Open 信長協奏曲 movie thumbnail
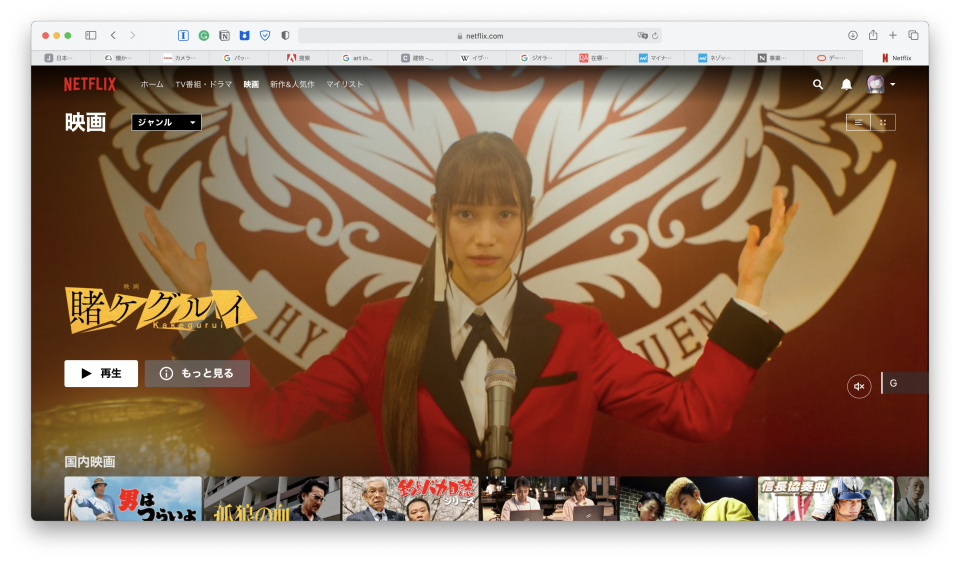 826,499
